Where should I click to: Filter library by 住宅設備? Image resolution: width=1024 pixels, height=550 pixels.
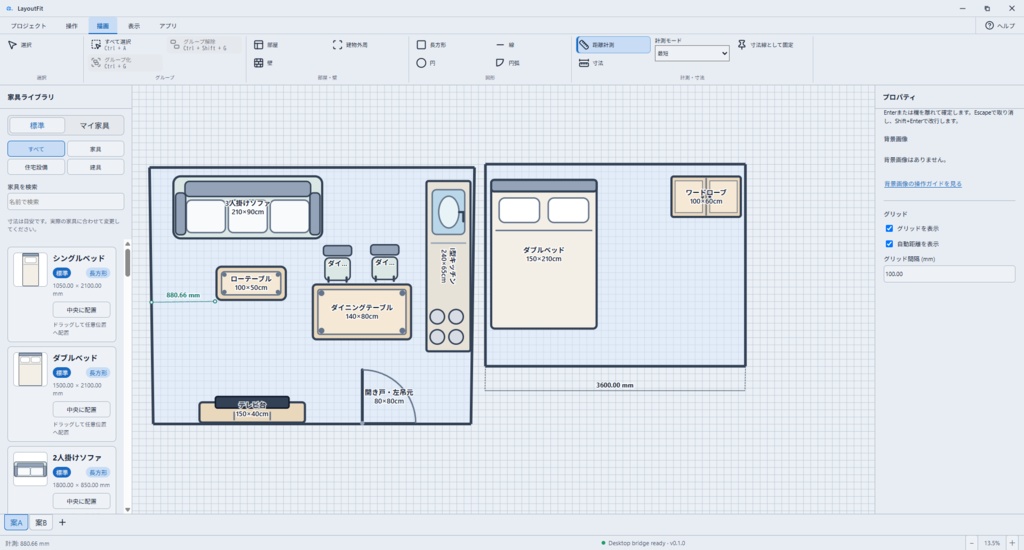(36, 167)
